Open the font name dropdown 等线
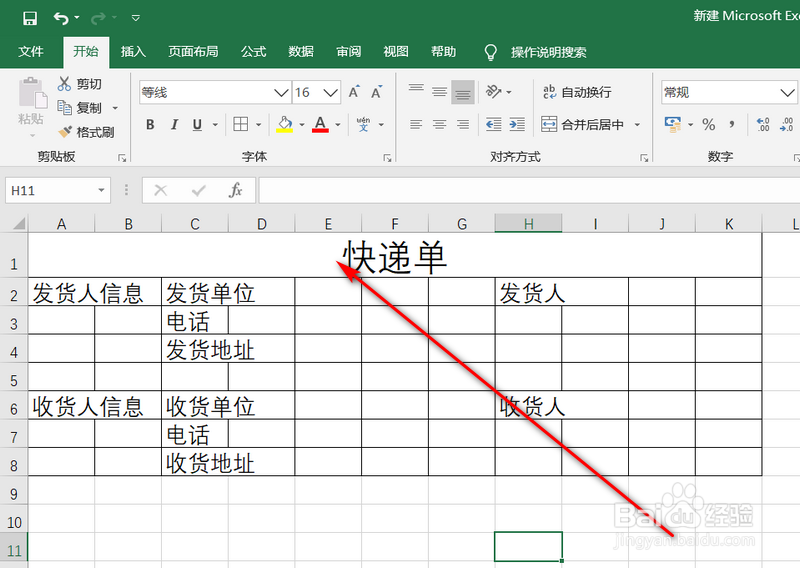 tap(281, 93)
